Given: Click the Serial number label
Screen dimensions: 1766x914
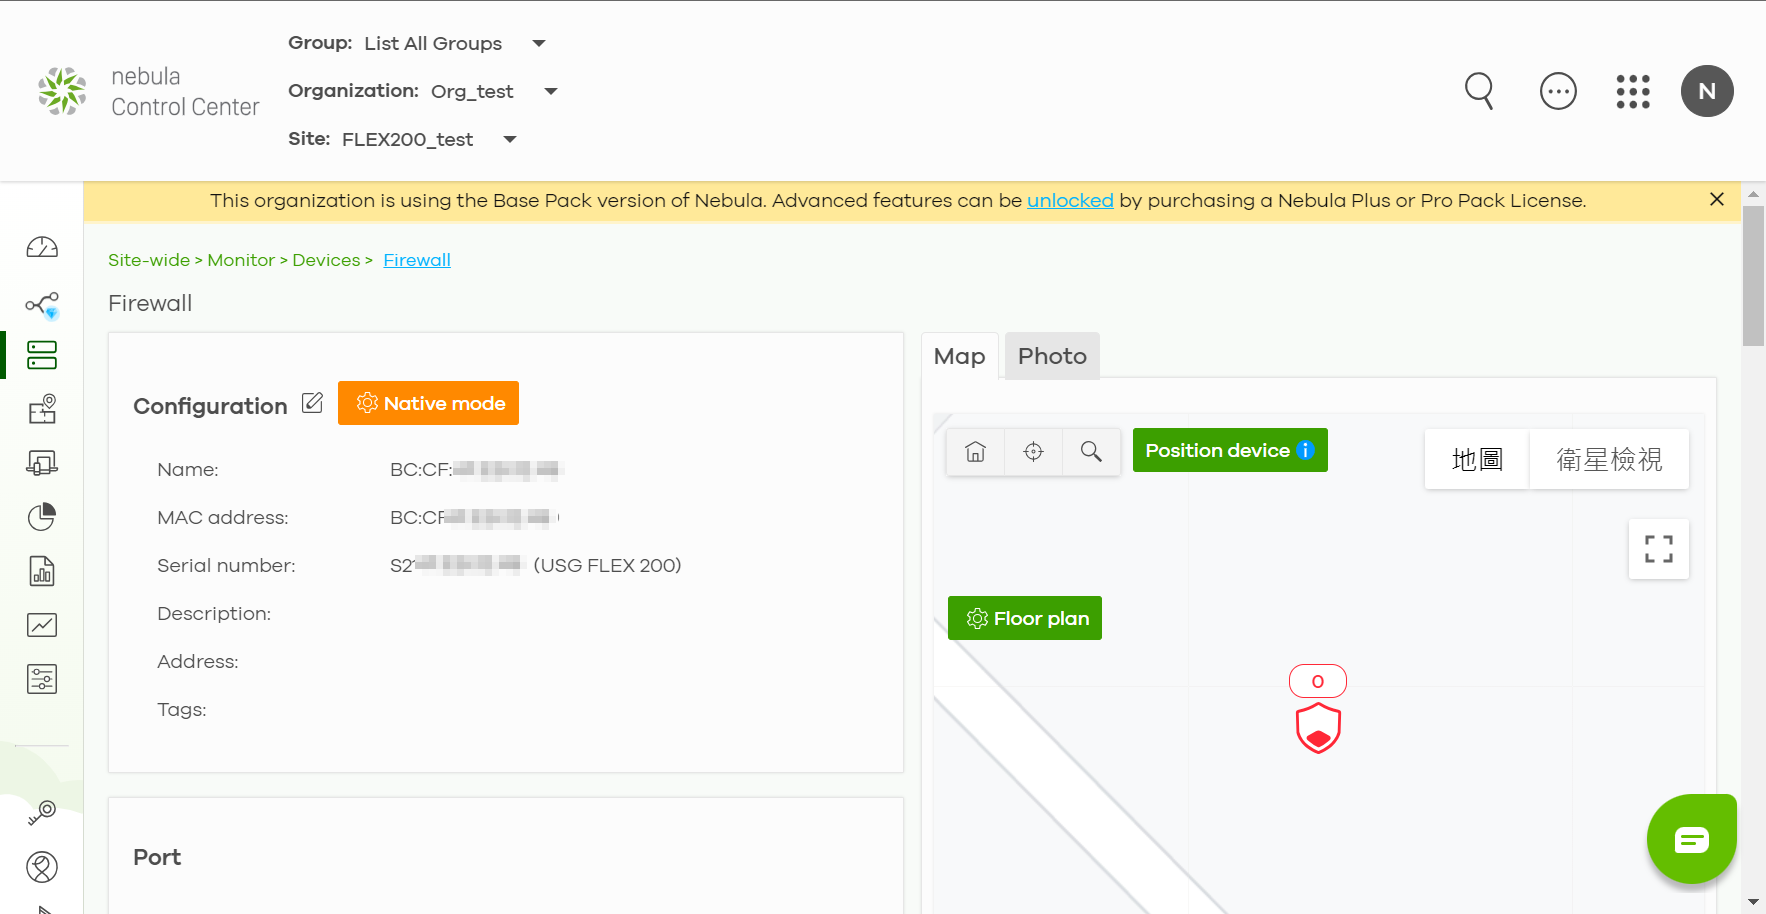Looking at the screenshot, I should pyautogui.click(x=226, y=565).
